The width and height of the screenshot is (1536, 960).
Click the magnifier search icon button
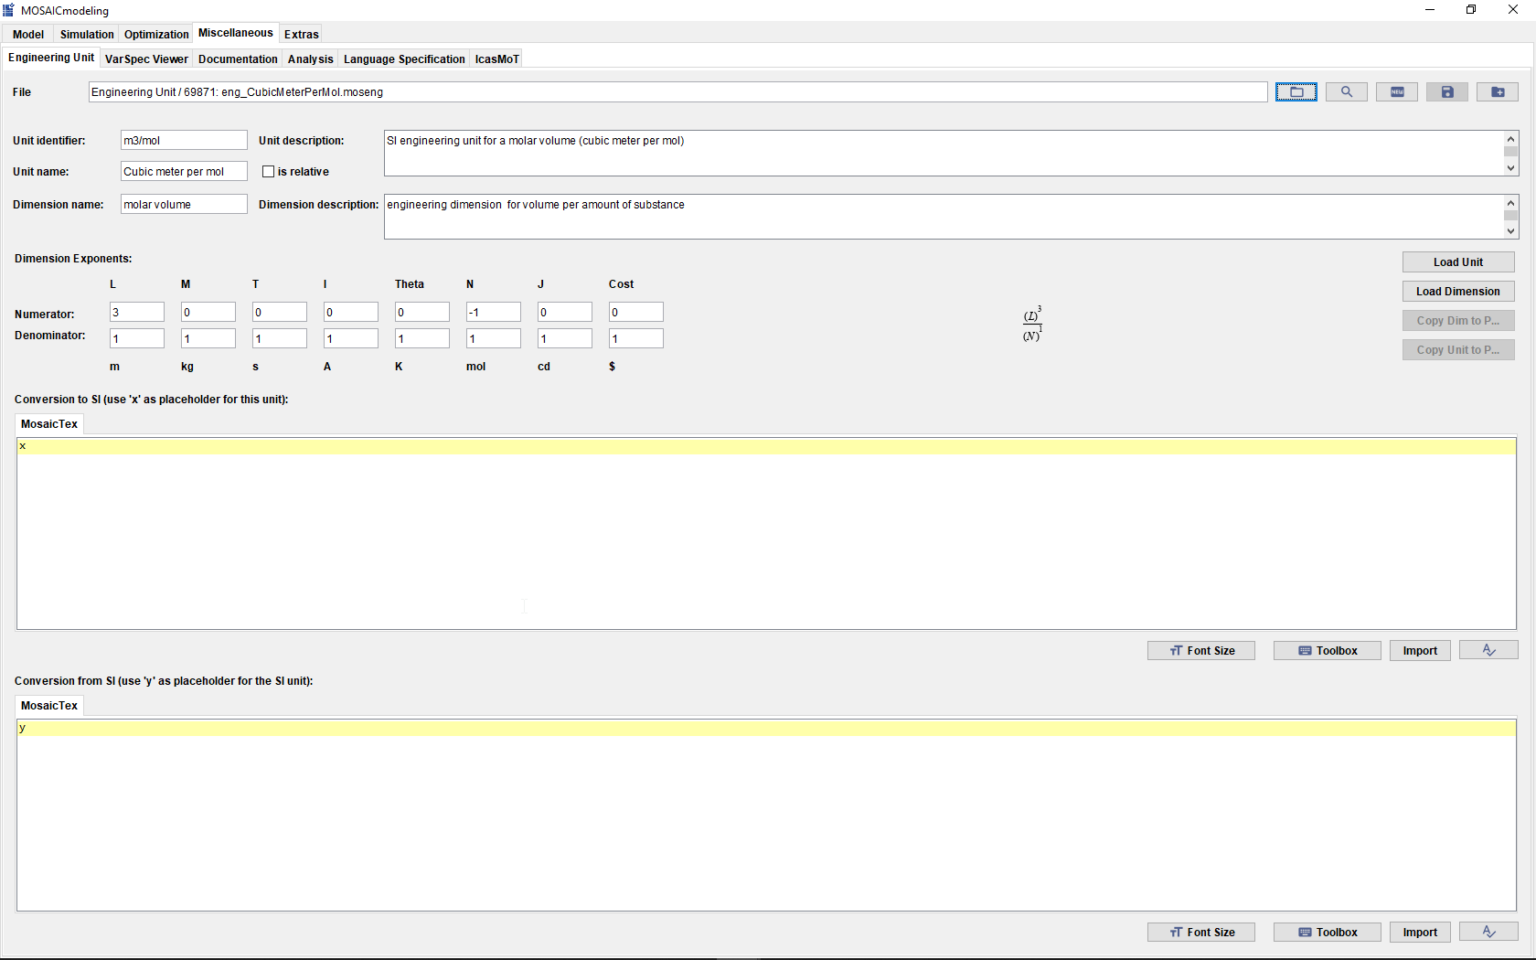(1346, 92)
